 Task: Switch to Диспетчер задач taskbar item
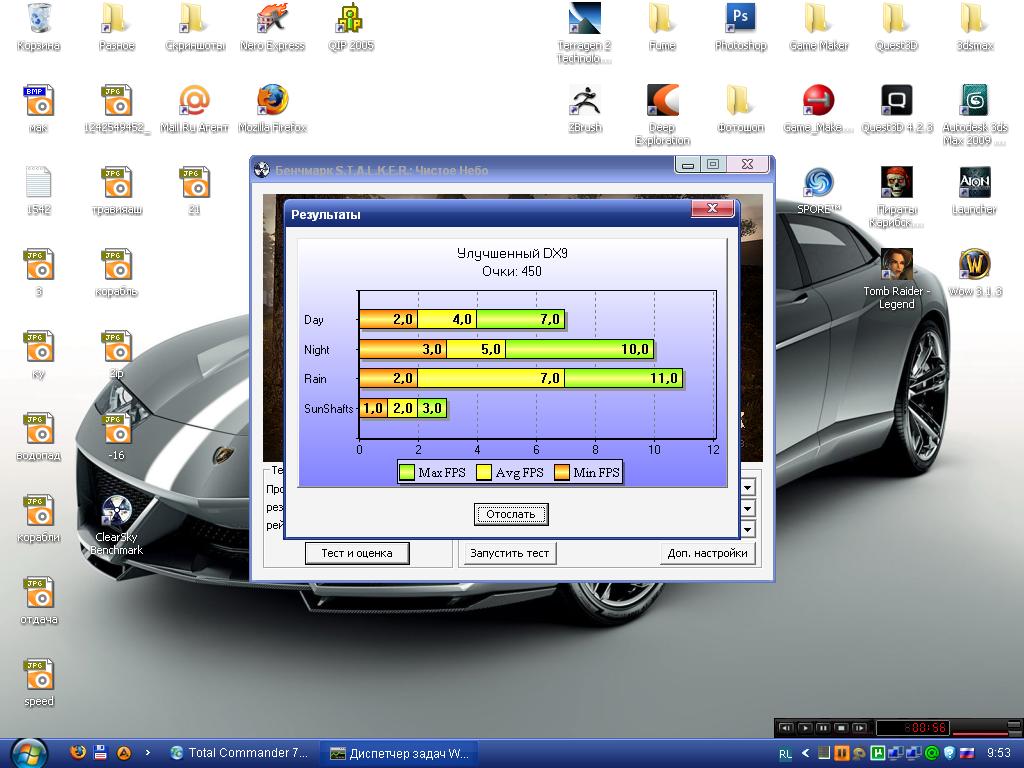point(399,752)
